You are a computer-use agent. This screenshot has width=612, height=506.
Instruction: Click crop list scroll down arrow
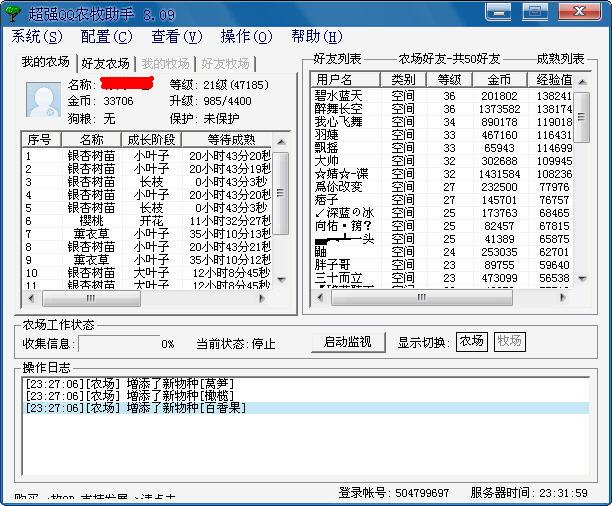[x=281, y=280]
